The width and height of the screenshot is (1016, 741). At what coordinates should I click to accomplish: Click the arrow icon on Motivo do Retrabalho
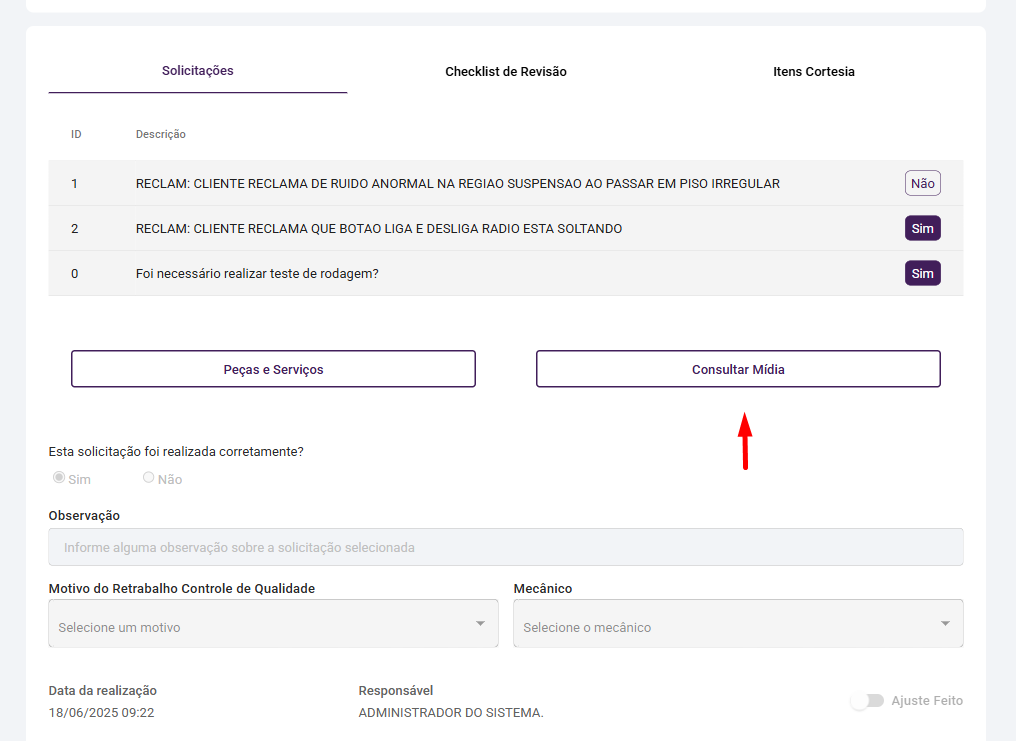(480, 624)
